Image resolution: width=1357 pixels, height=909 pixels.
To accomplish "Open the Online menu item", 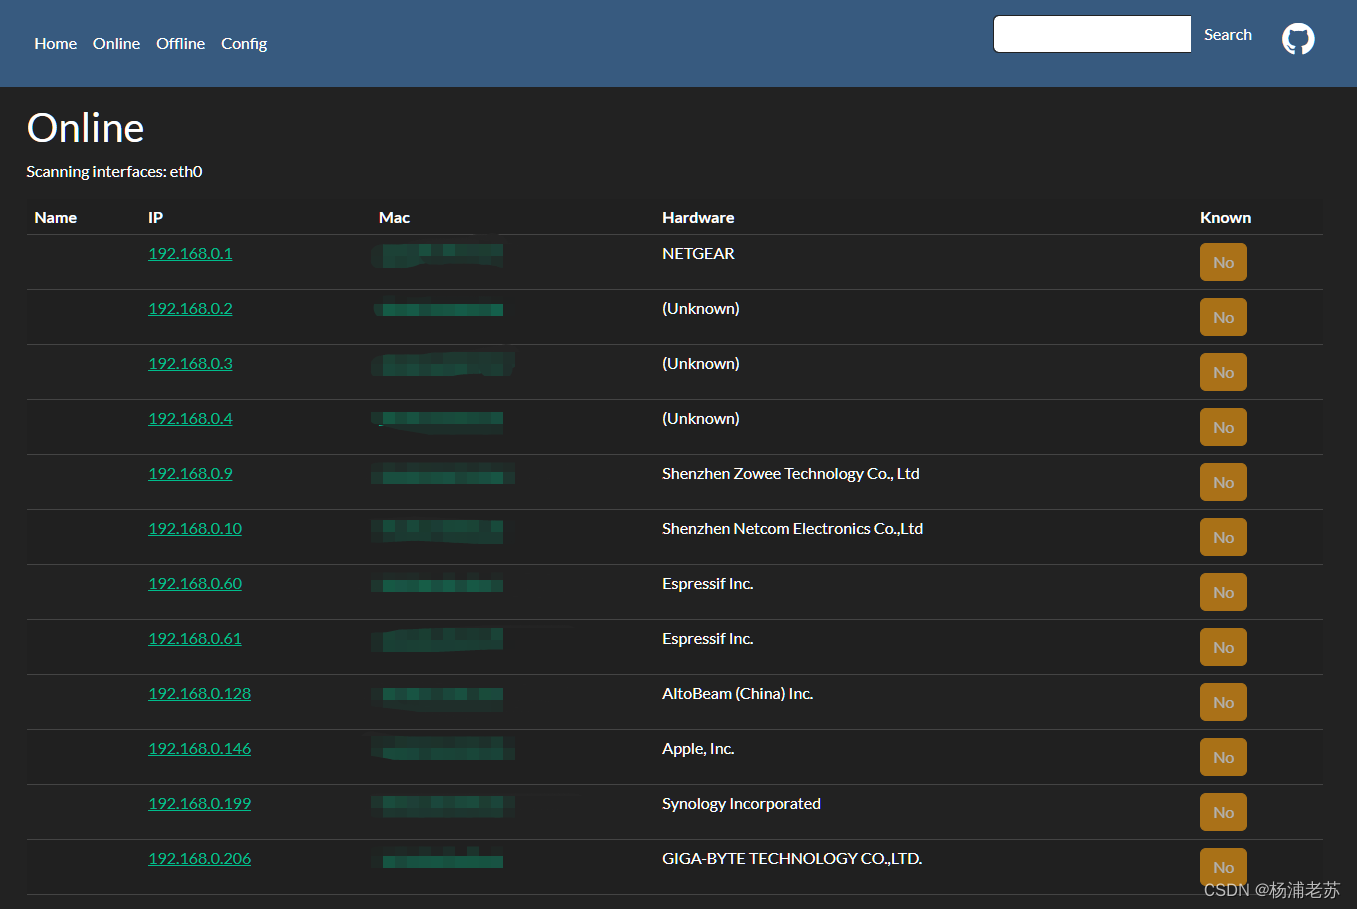I will click(116, 43).
